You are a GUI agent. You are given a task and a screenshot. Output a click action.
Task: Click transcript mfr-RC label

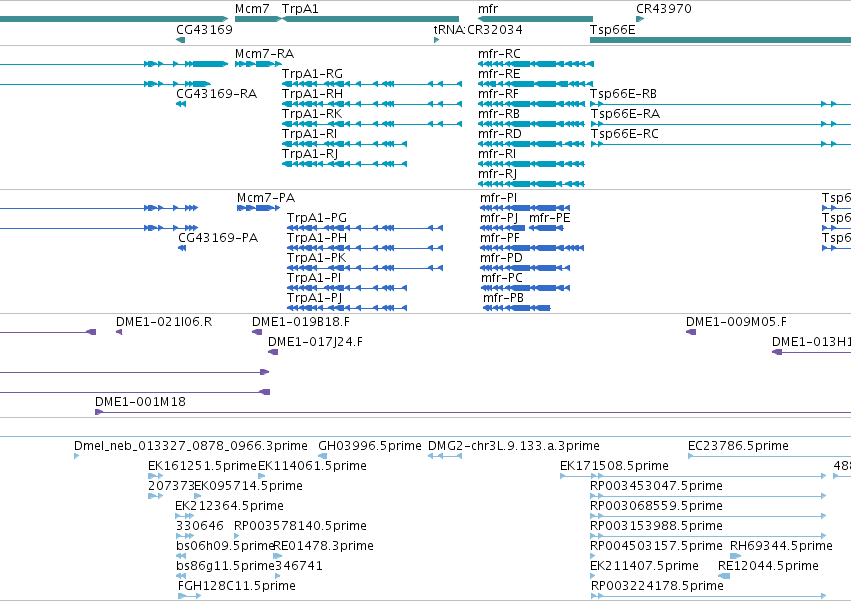pos(499,54)
